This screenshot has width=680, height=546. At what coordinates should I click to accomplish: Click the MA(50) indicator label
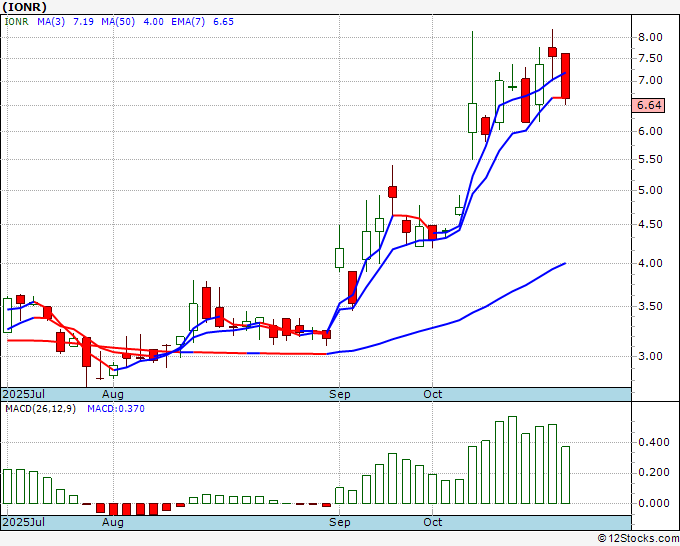coord(118,22)
